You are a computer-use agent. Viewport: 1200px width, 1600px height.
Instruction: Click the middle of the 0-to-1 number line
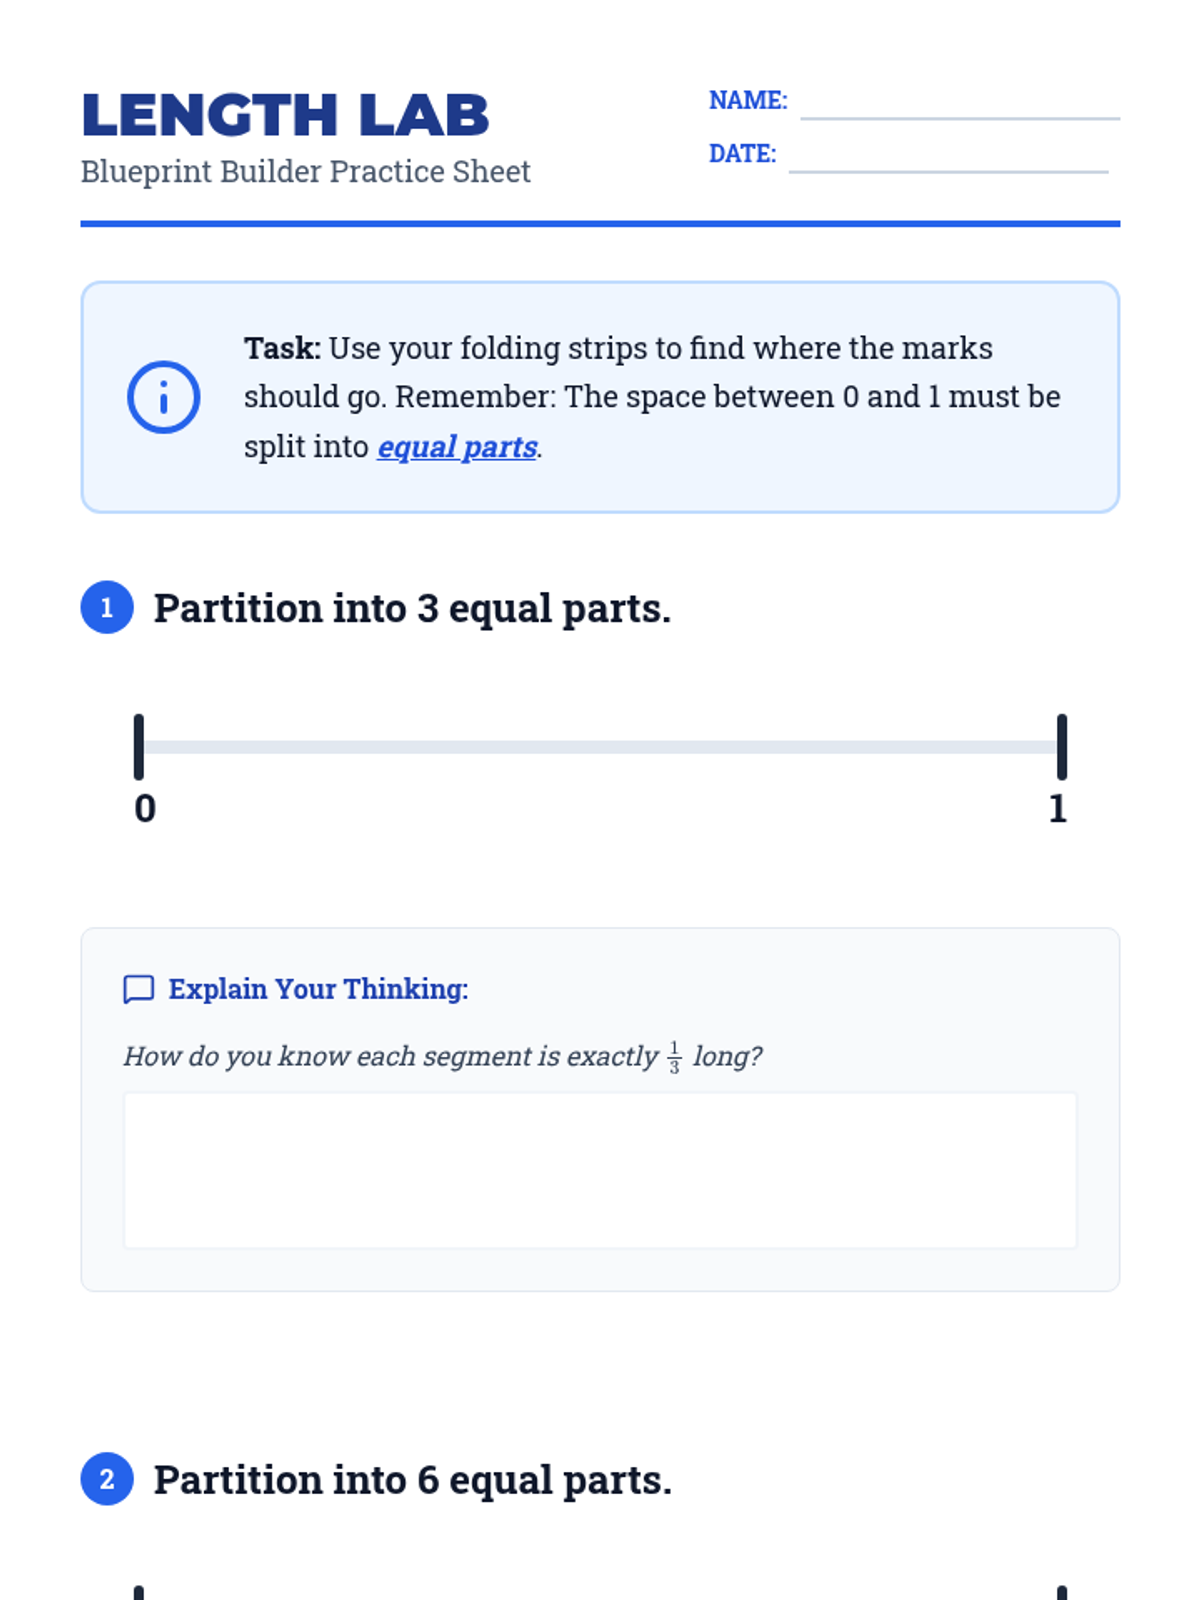tap(600, 747)
